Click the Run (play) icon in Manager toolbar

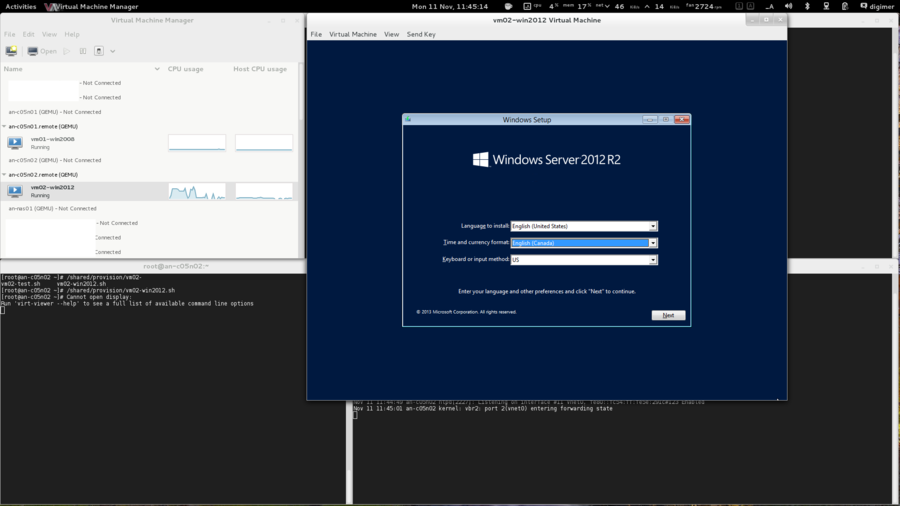67,51
